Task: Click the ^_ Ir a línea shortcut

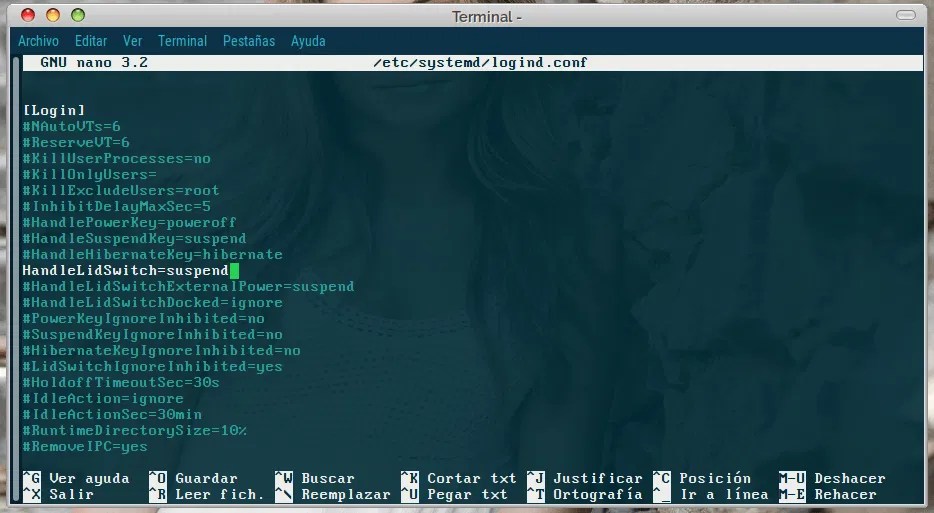Action: pyautogui.click(x=711, y=495)
